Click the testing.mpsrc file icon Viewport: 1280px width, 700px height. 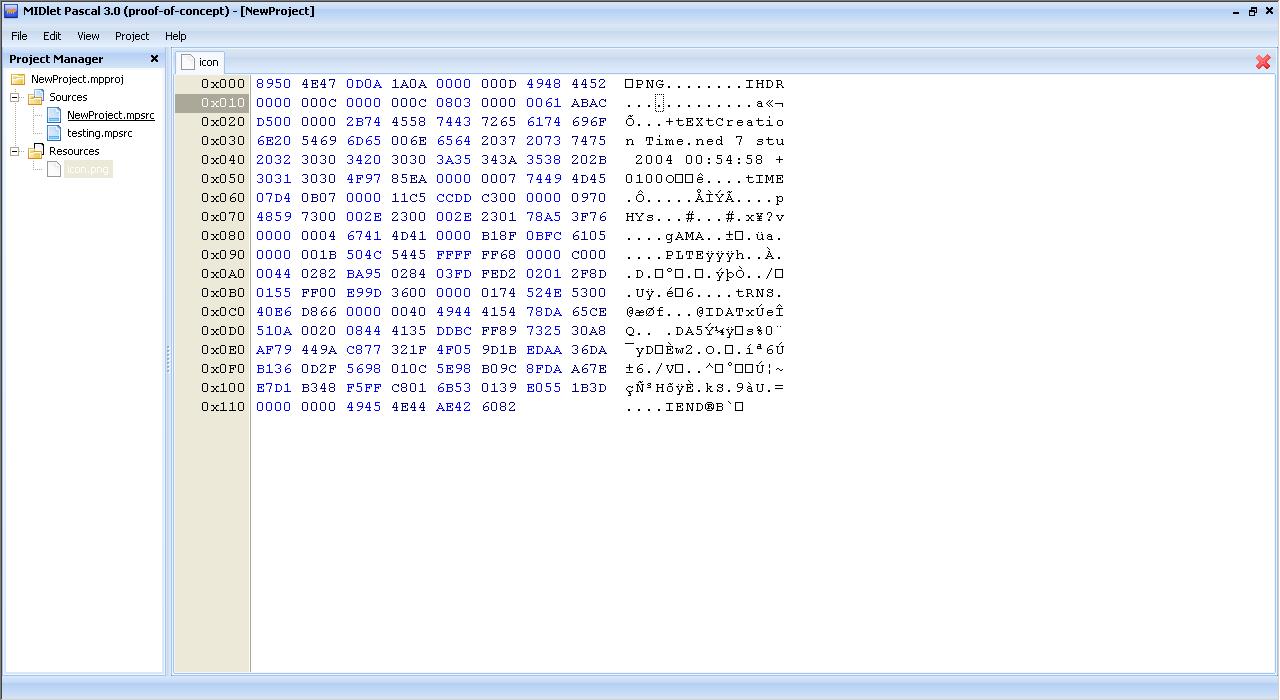click(x=54, y=133)
